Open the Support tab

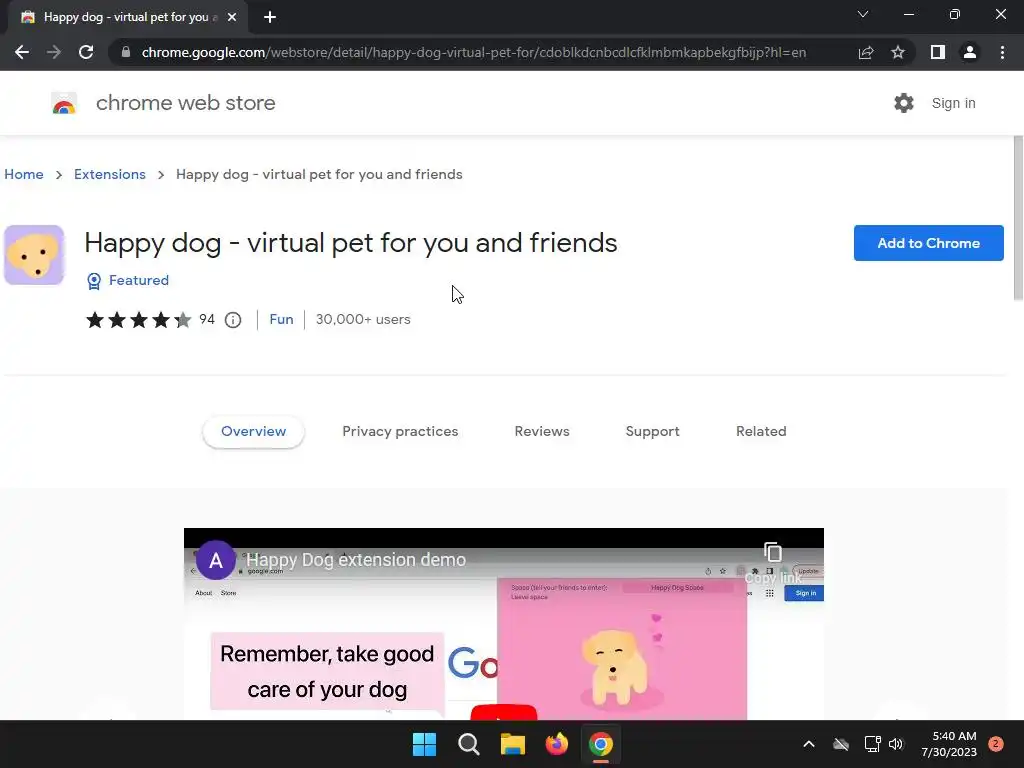652,432
